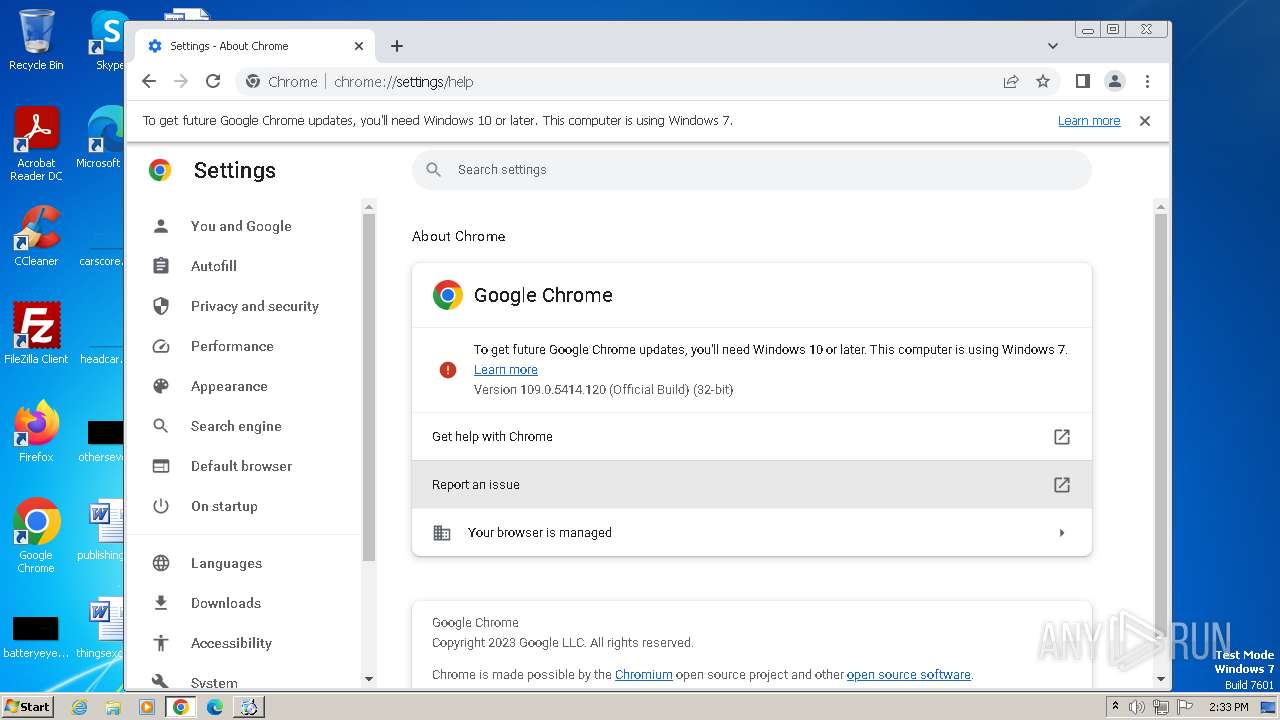This screenshot has height=720, width=1280.
Task: Select FileZilla Client desktop icon
Action: click(x=36, y=333)
